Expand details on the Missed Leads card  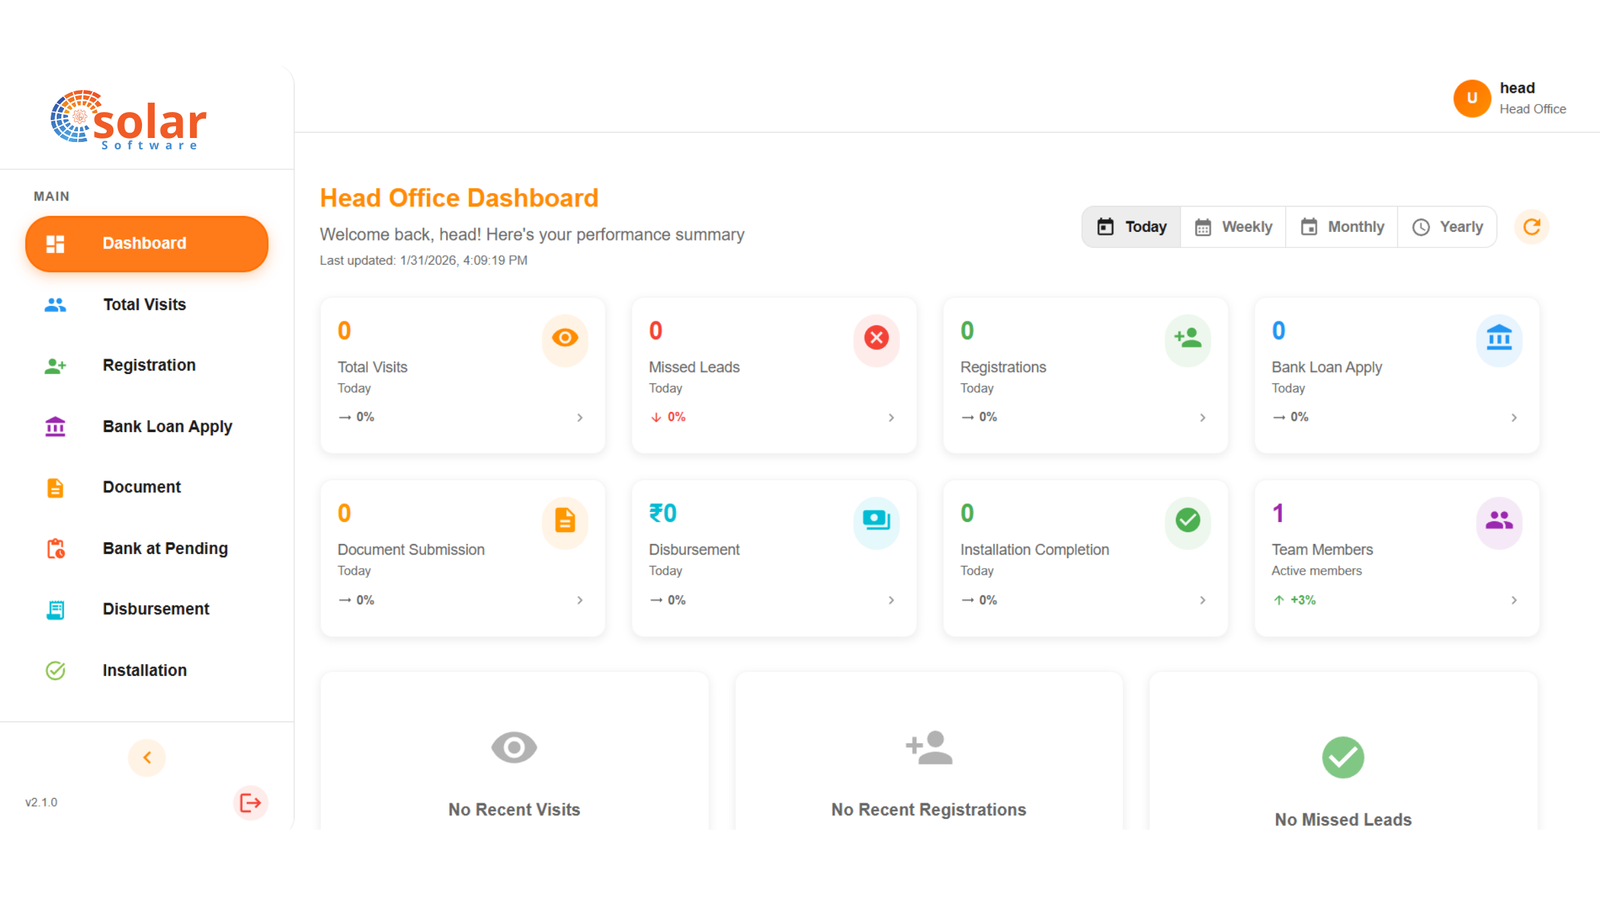tap(891, 418)
